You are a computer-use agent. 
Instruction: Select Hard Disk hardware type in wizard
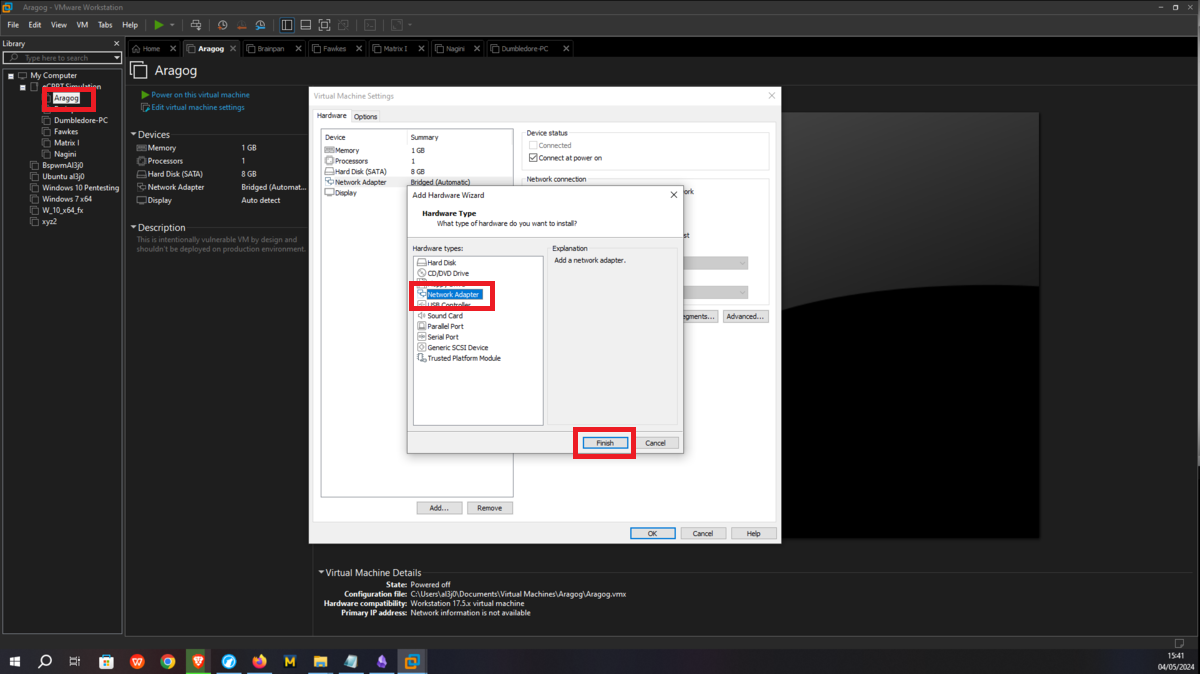[442, 263]
